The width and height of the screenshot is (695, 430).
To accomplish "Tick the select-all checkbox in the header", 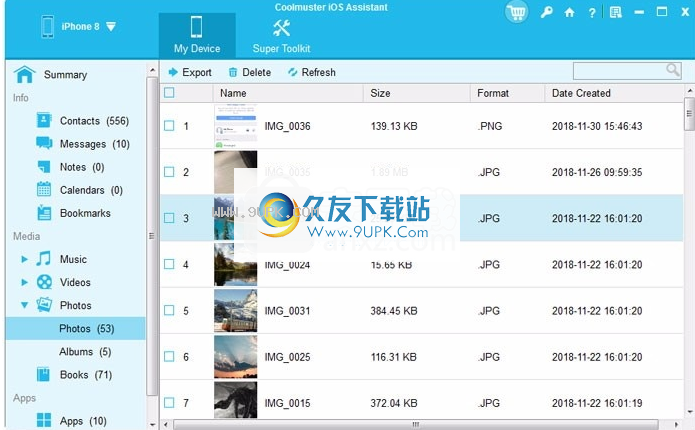I will pyautogui.click(x=169, y=93).
